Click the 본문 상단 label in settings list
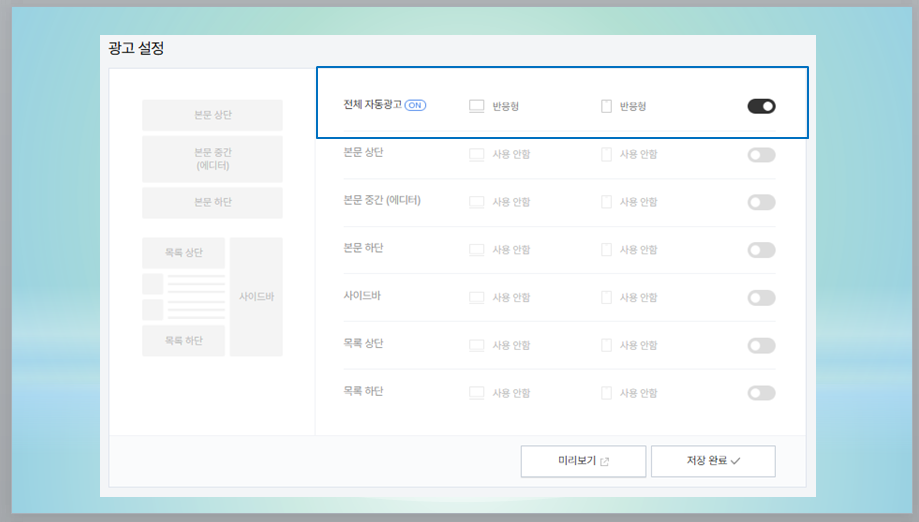The height and width of the screenshot is (522, 919). (x=363, y=152)
